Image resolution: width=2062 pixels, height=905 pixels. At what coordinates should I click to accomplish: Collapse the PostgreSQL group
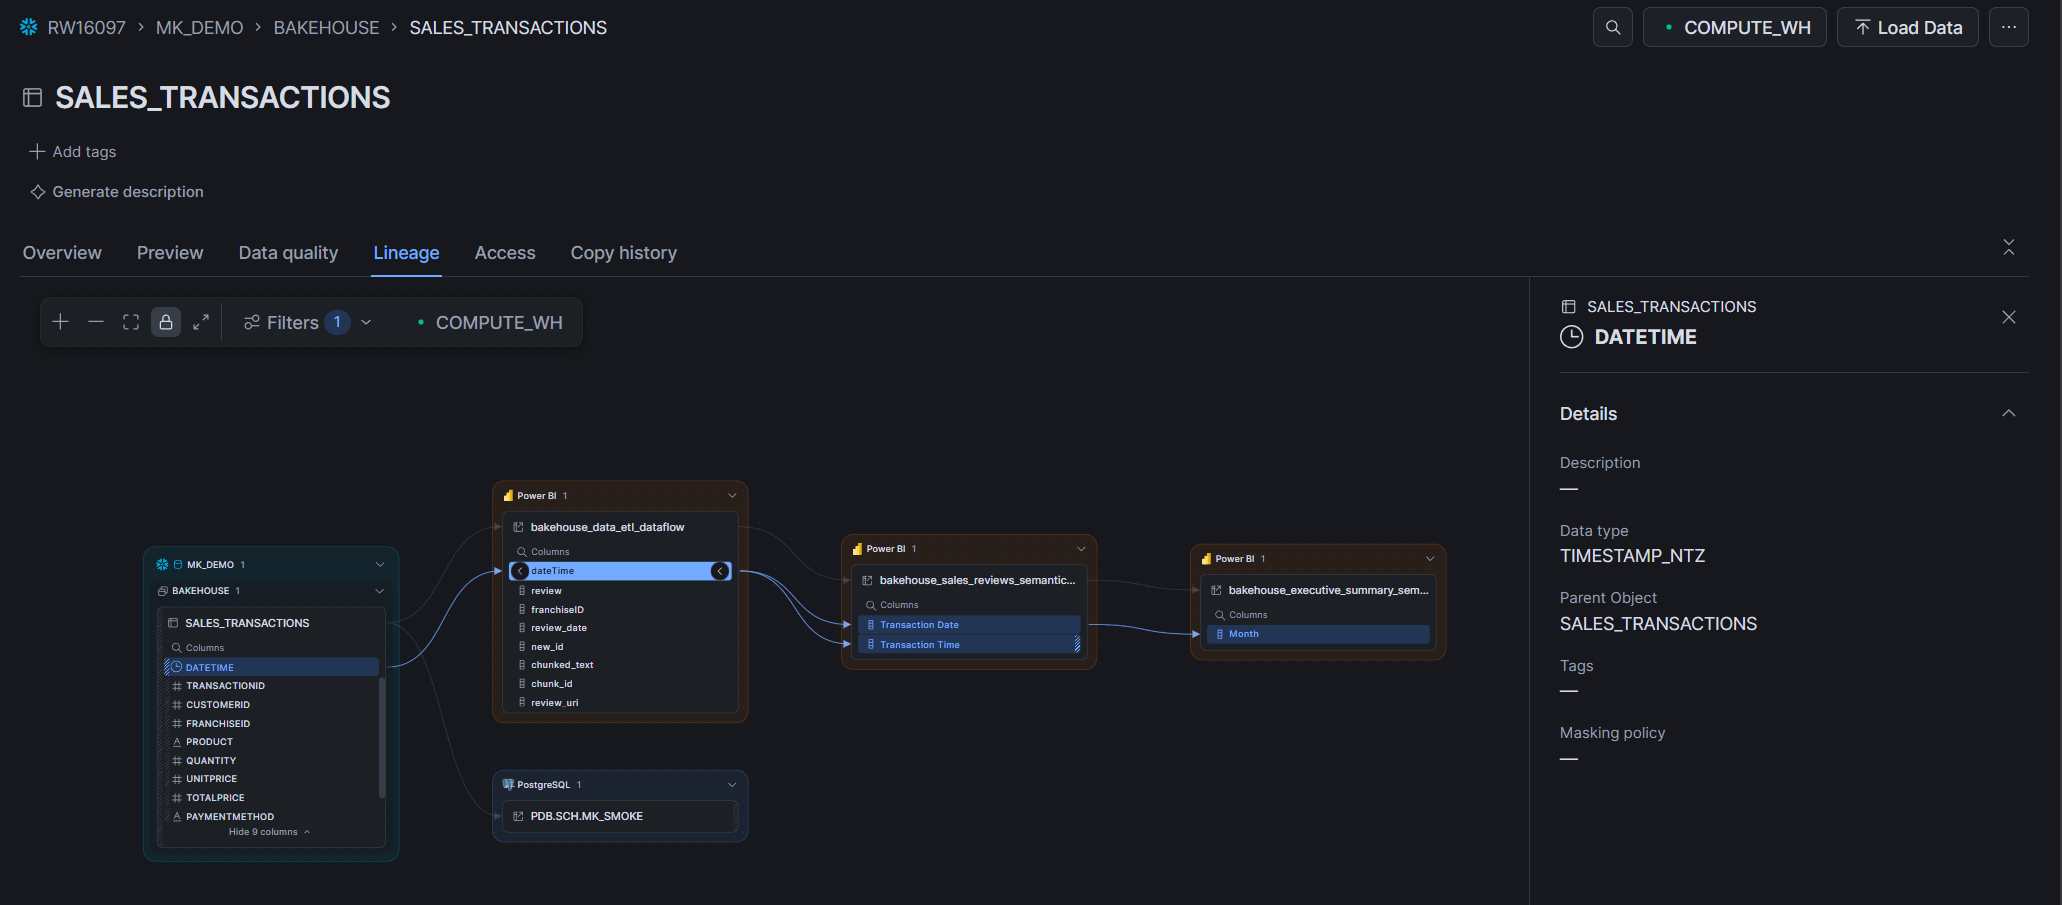point(732,785)
